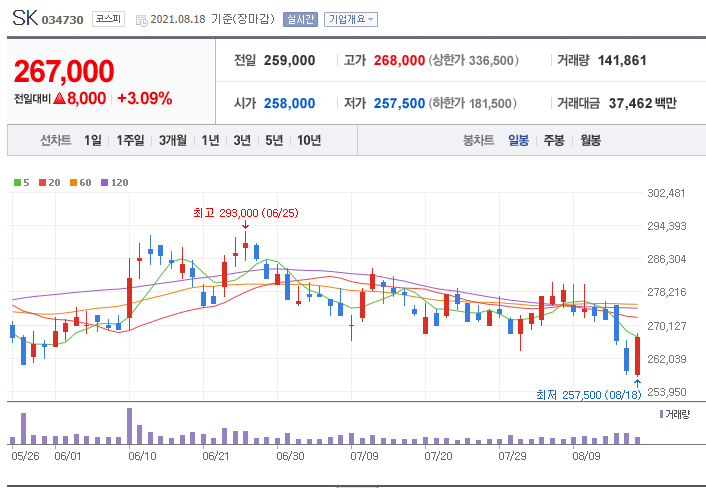This screenshot has height=488, width=706.
Task: Click the 253,950 price axis label
Action: tap(666, 392)
